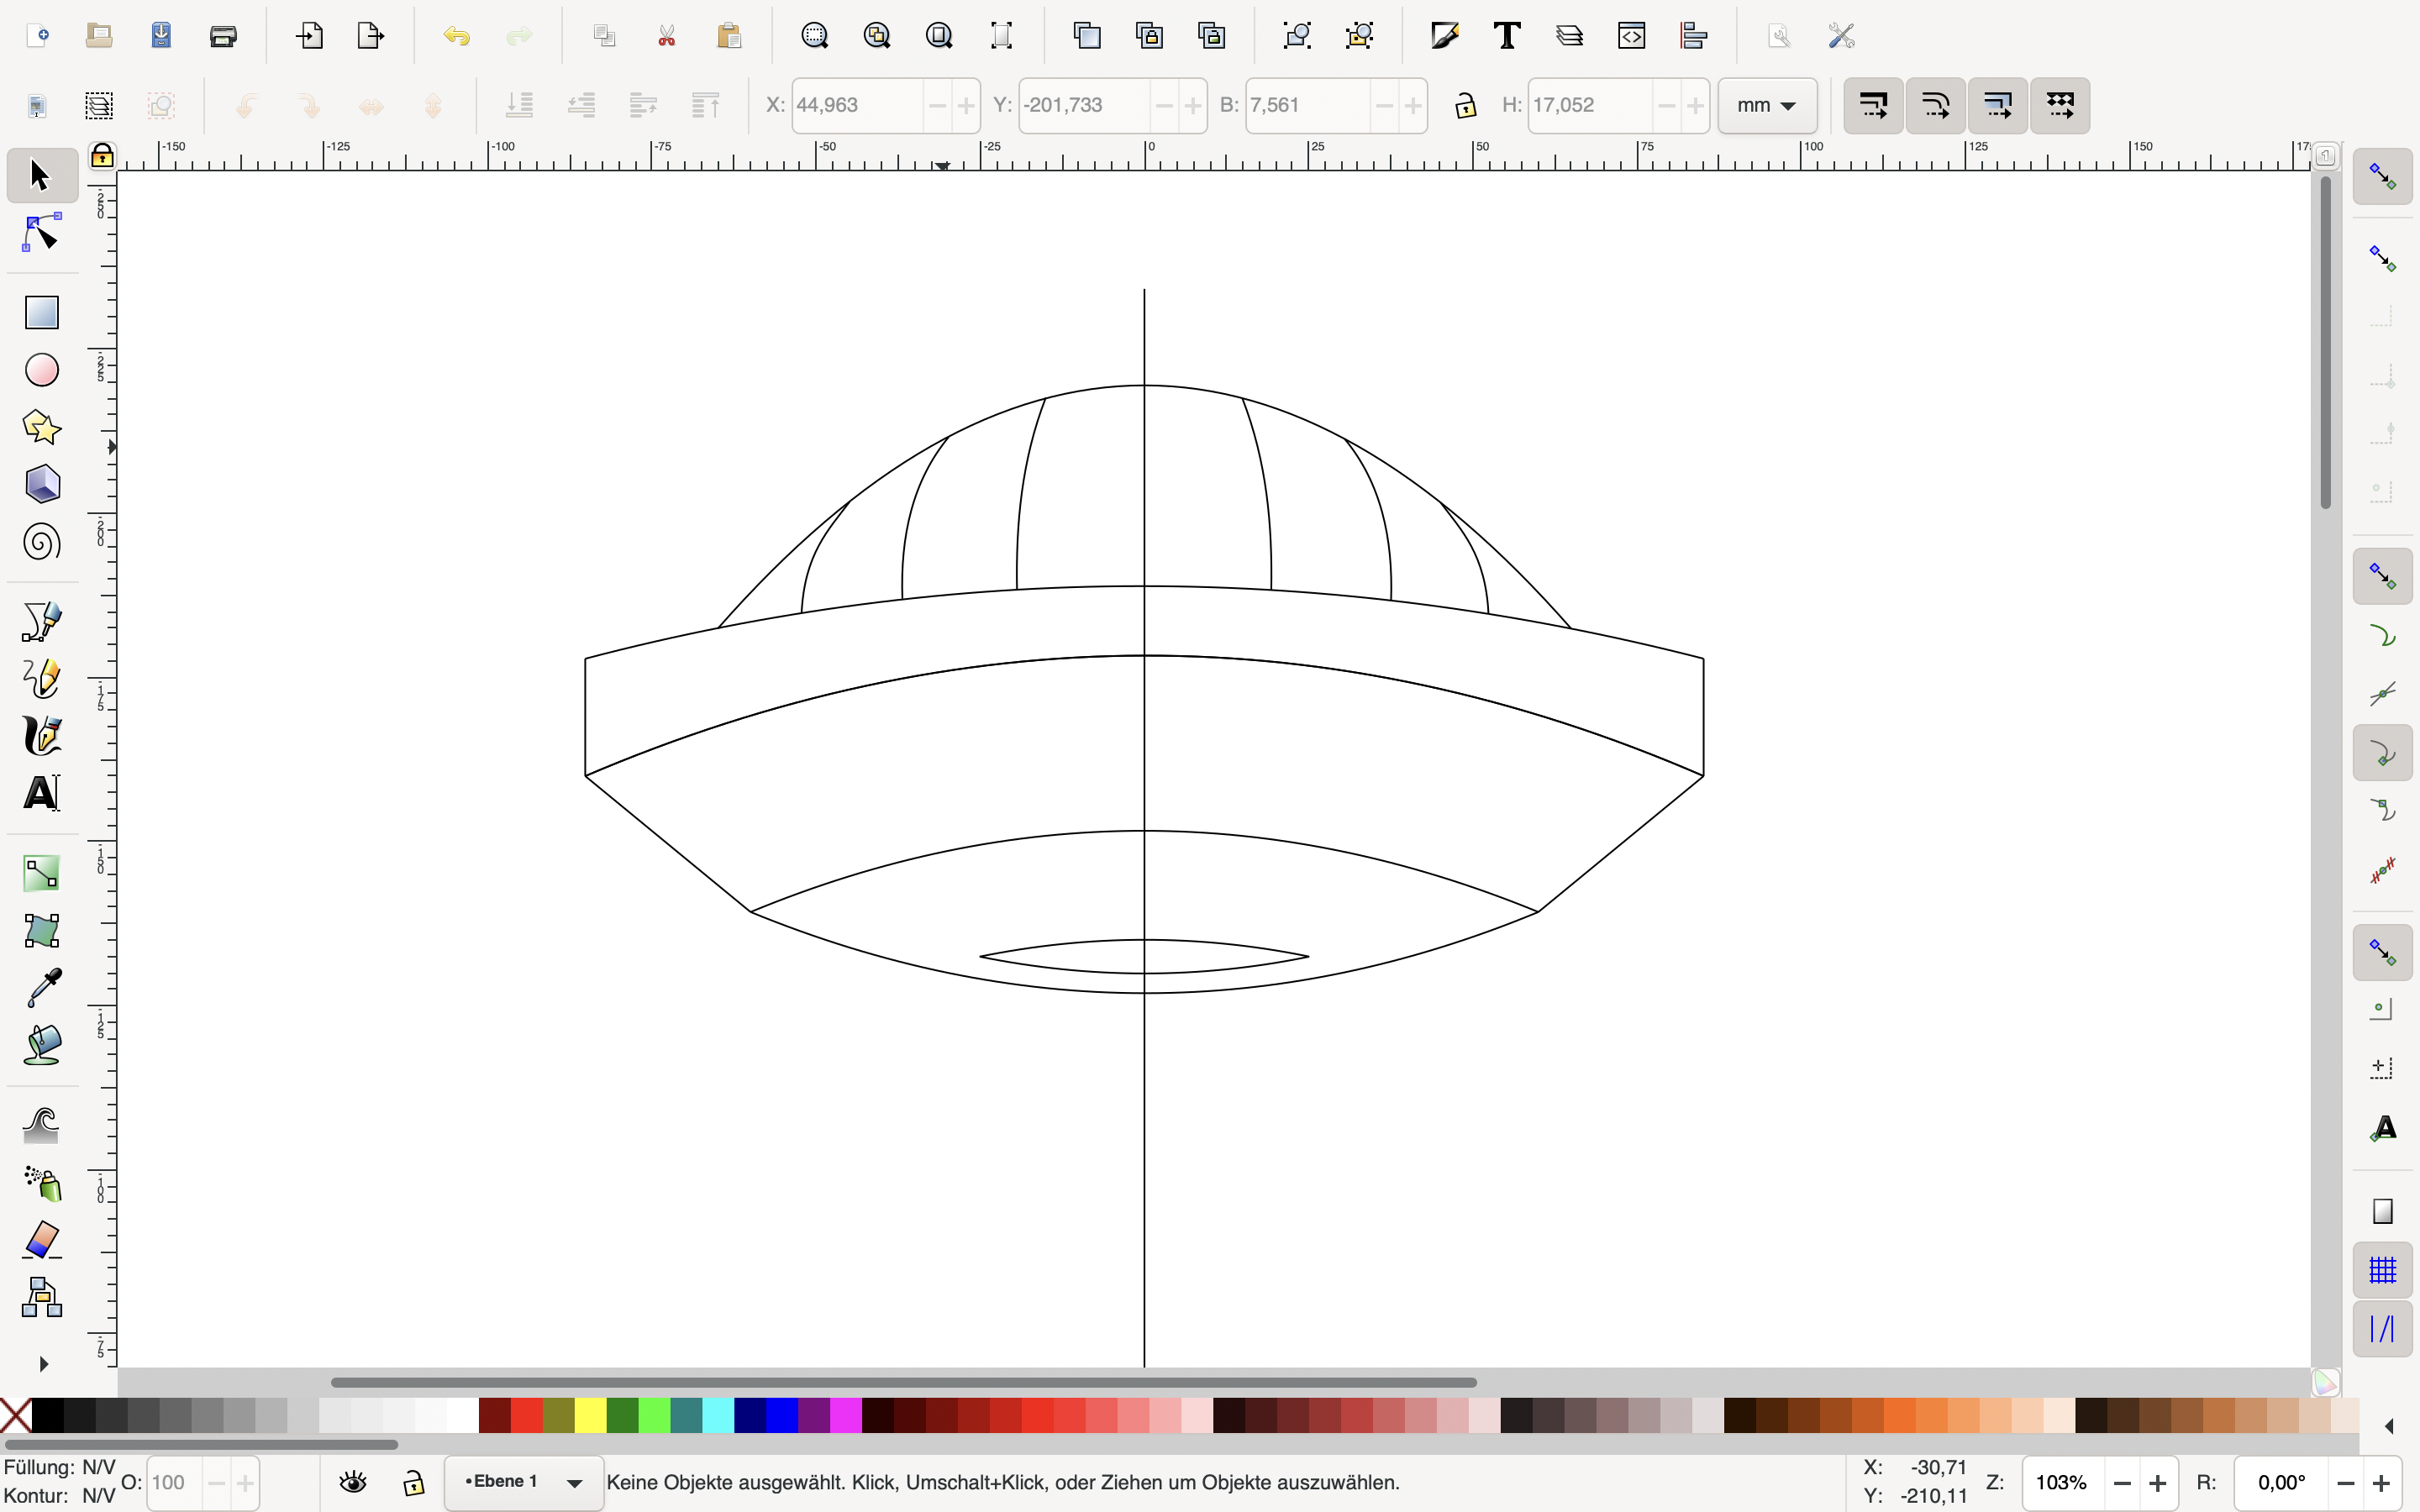Toggle width-height ratio lock
The width and height of the screenshot is (2420, 1512).
[x=1466, y=105]
